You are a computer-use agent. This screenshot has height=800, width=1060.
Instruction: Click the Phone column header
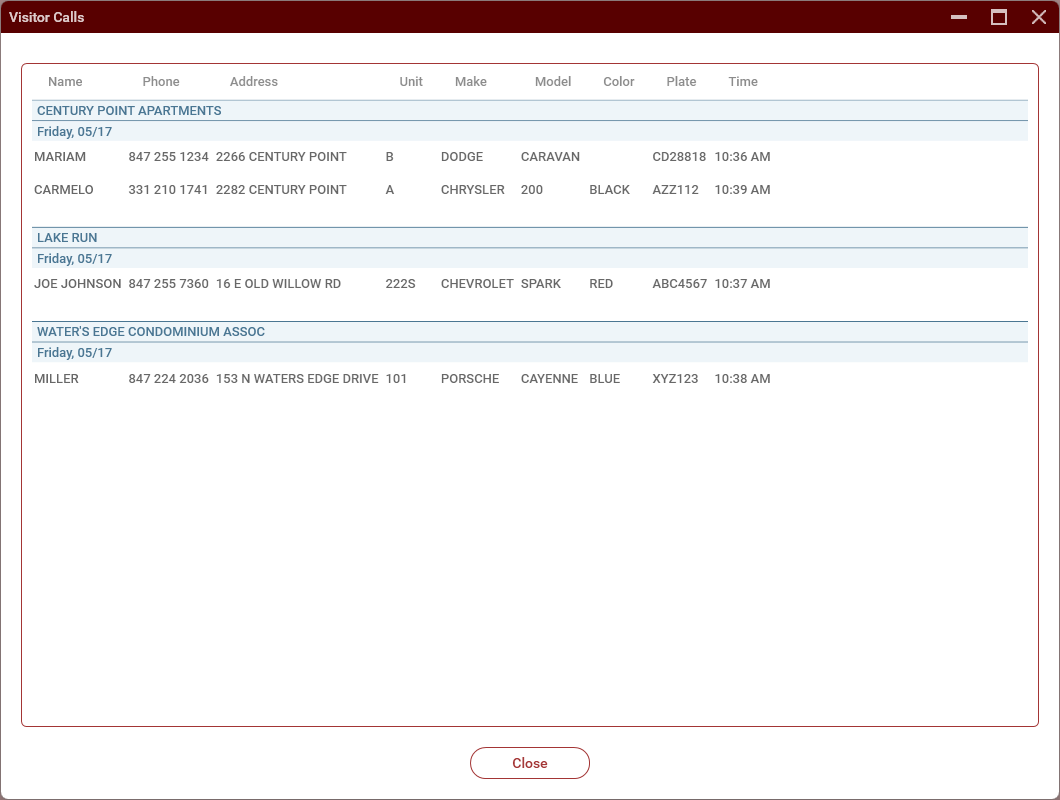161,82
